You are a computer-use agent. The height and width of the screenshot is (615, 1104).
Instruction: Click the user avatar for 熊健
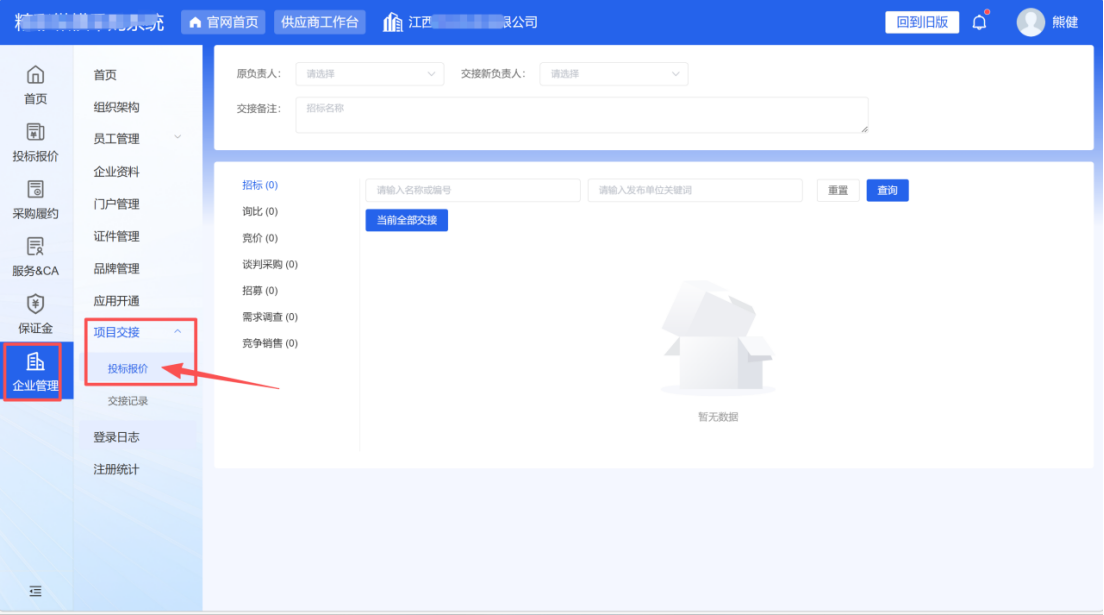pos(1030,22)
